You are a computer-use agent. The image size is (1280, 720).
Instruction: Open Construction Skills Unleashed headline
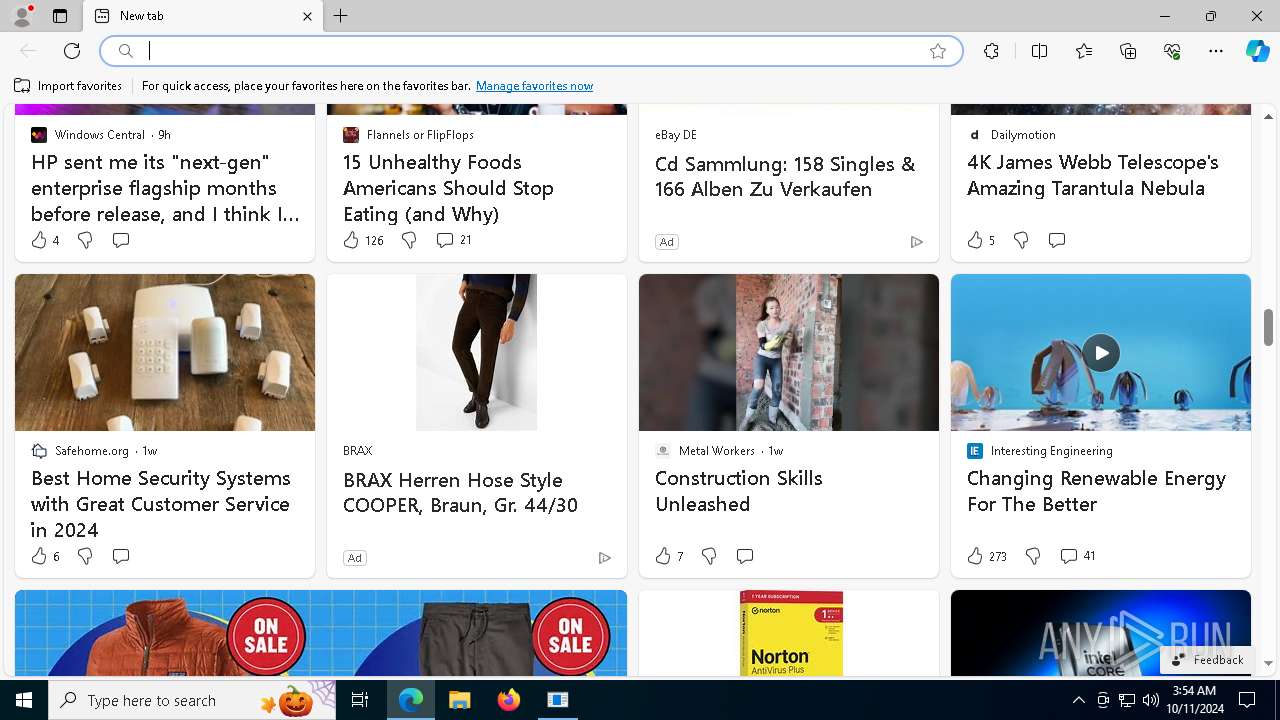pyautogui.click(x=739, y=491)
